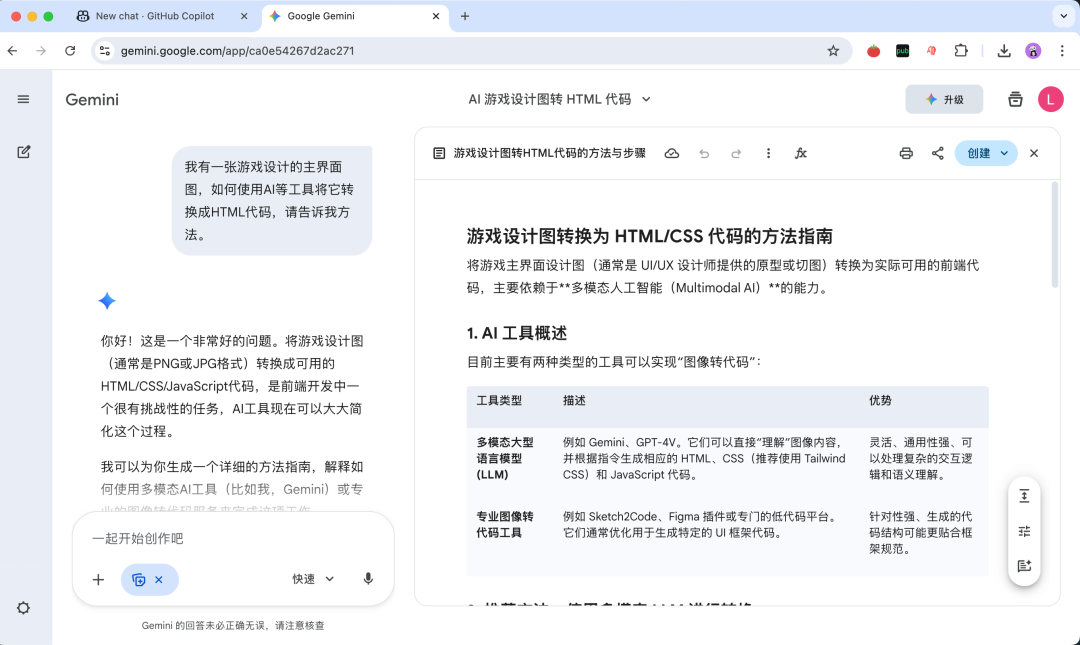
Task: Open the Gems stack icon near upgrade
Action: 1015,99
